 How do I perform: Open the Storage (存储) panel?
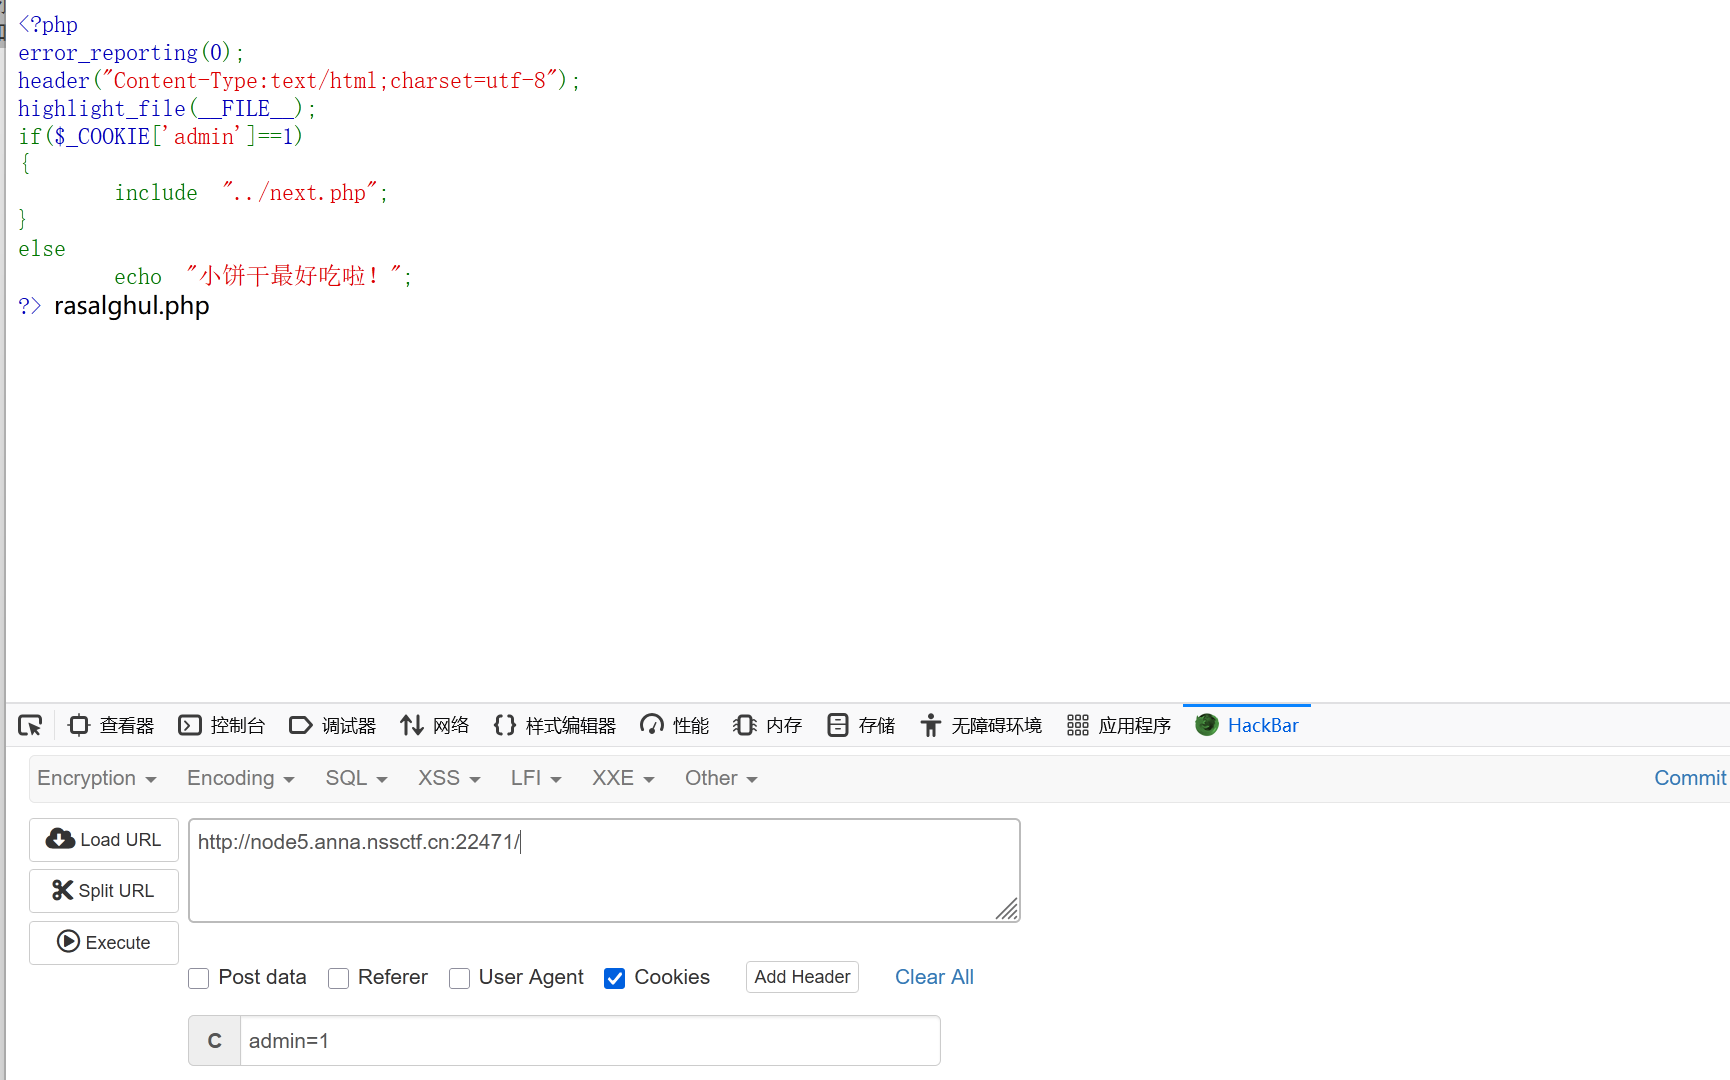[x=861, y=725]
